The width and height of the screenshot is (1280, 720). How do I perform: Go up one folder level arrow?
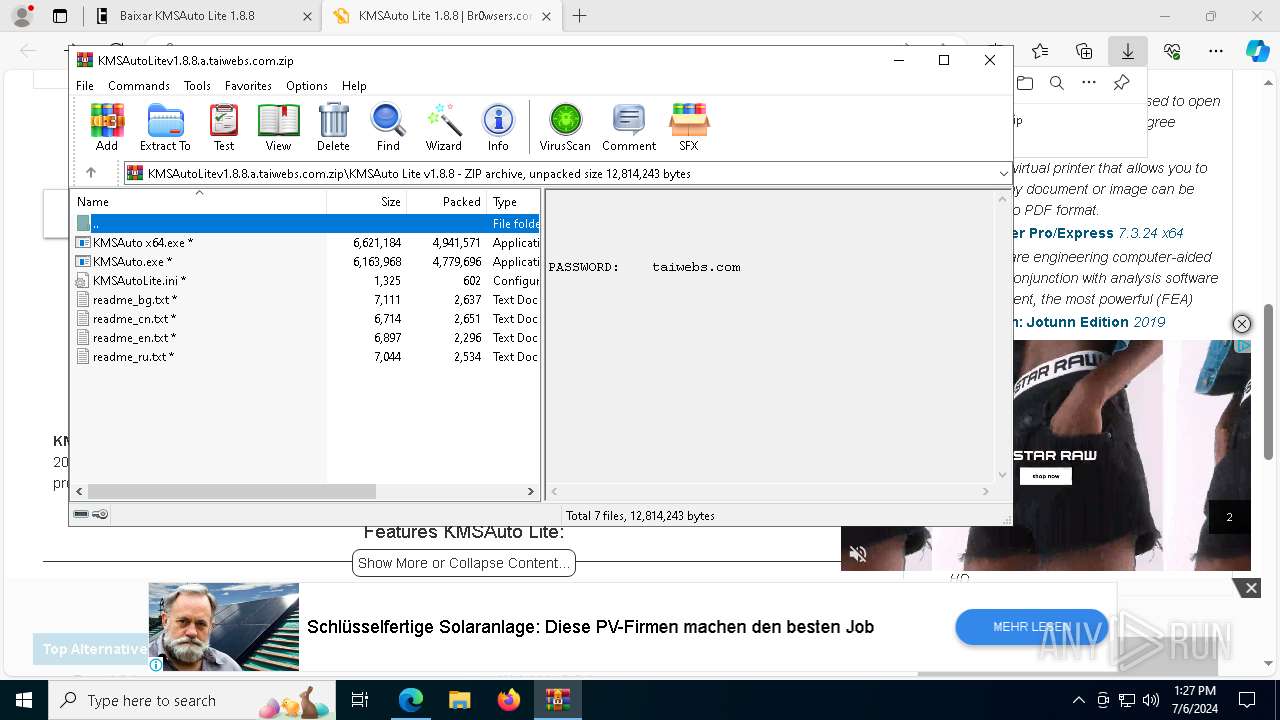(91, 173)
